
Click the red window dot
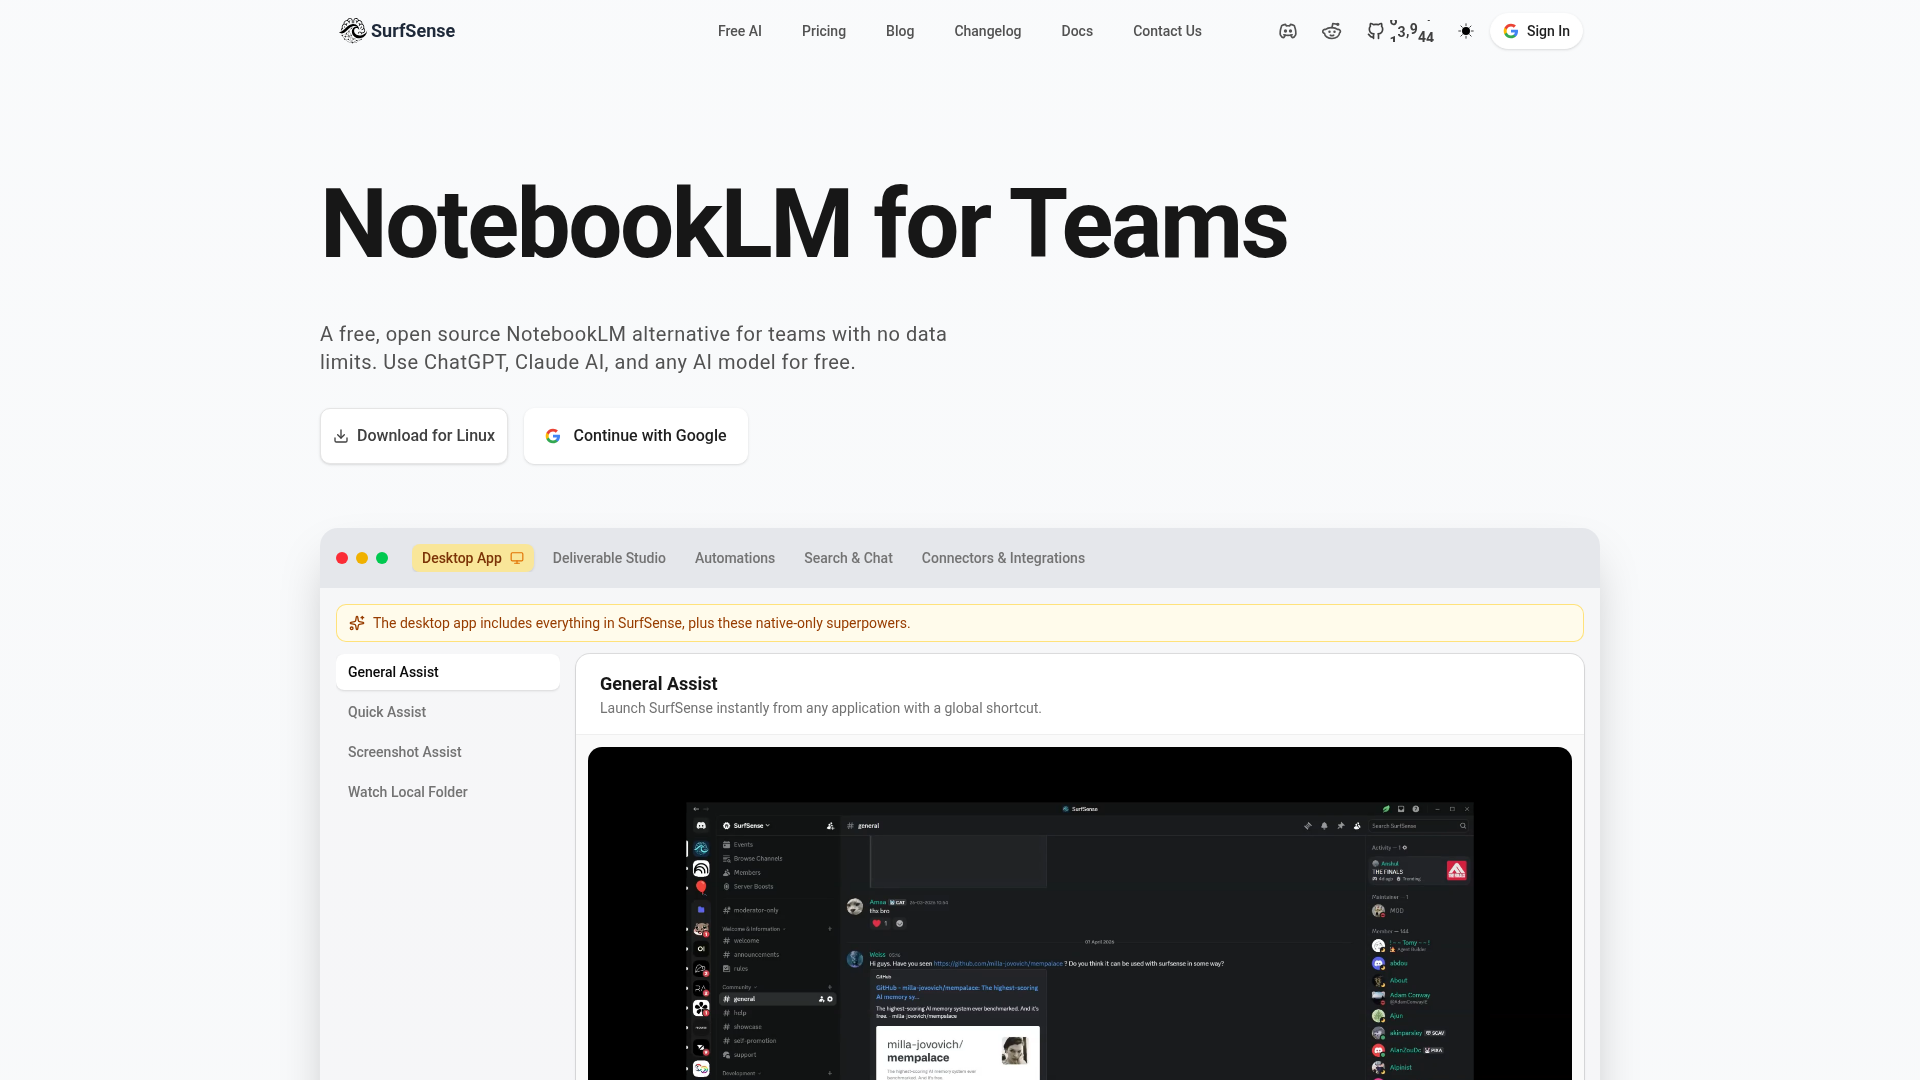pyautogui.click(x=342, y=558)
